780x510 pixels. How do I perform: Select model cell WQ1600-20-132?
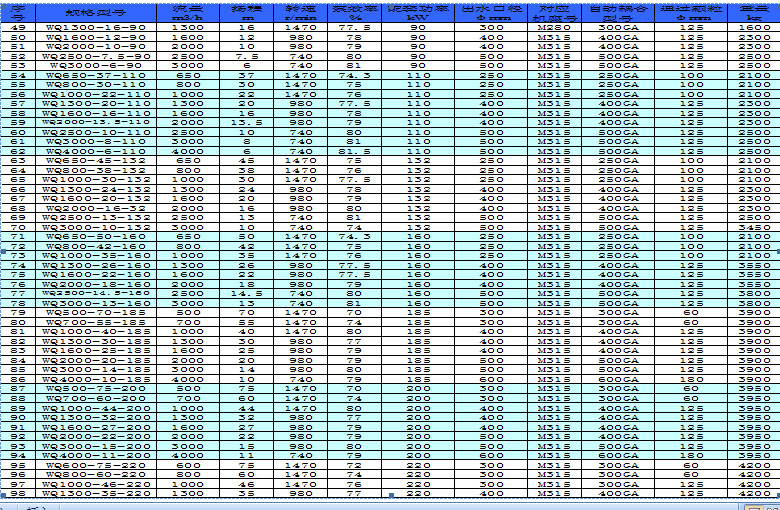tap(96, 199)
